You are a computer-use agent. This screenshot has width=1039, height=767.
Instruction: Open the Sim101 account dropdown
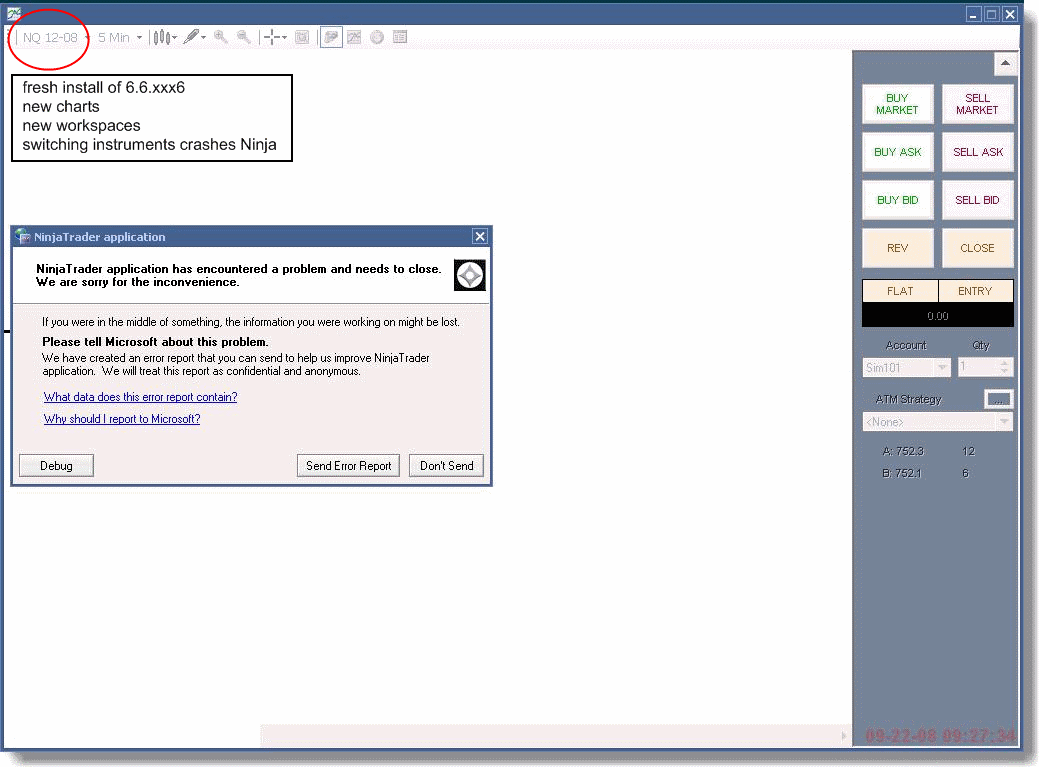[x=906, y=368]
